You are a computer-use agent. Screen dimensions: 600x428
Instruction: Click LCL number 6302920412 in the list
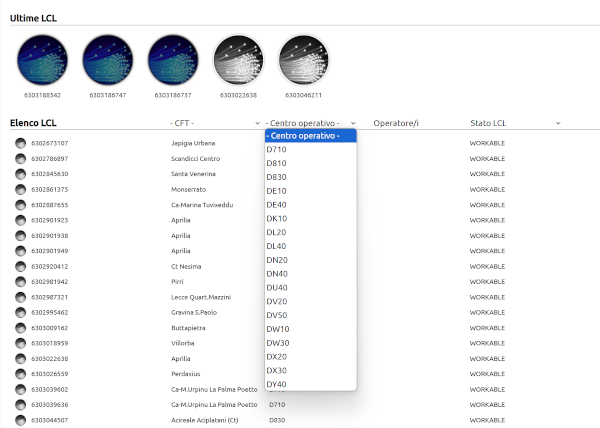point(50,266)
